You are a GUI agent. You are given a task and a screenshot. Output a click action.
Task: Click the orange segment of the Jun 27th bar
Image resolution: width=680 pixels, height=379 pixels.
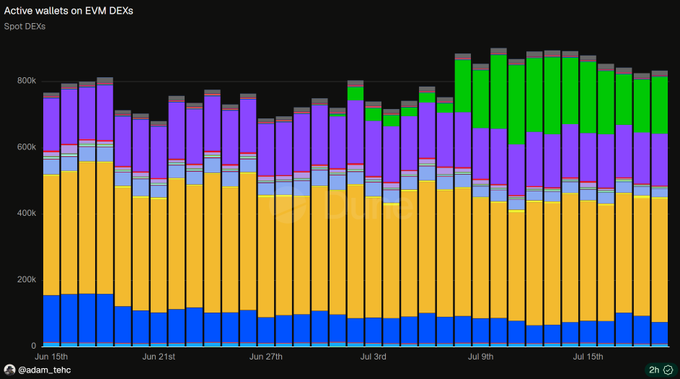[266, 257]
